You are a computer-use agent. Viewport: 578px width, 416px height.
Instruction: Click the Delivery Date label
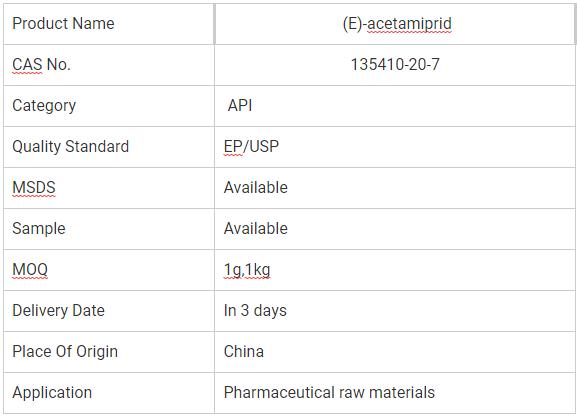coord(58,311)
